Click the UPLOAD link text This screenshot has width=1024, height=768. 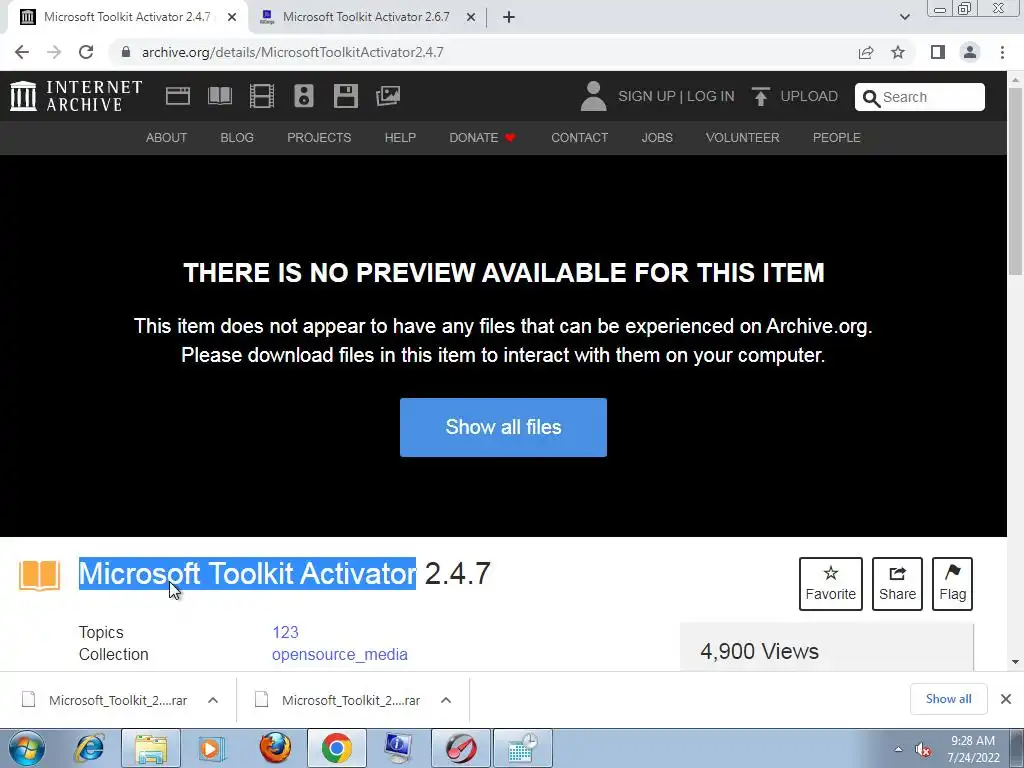coord(808,97)
